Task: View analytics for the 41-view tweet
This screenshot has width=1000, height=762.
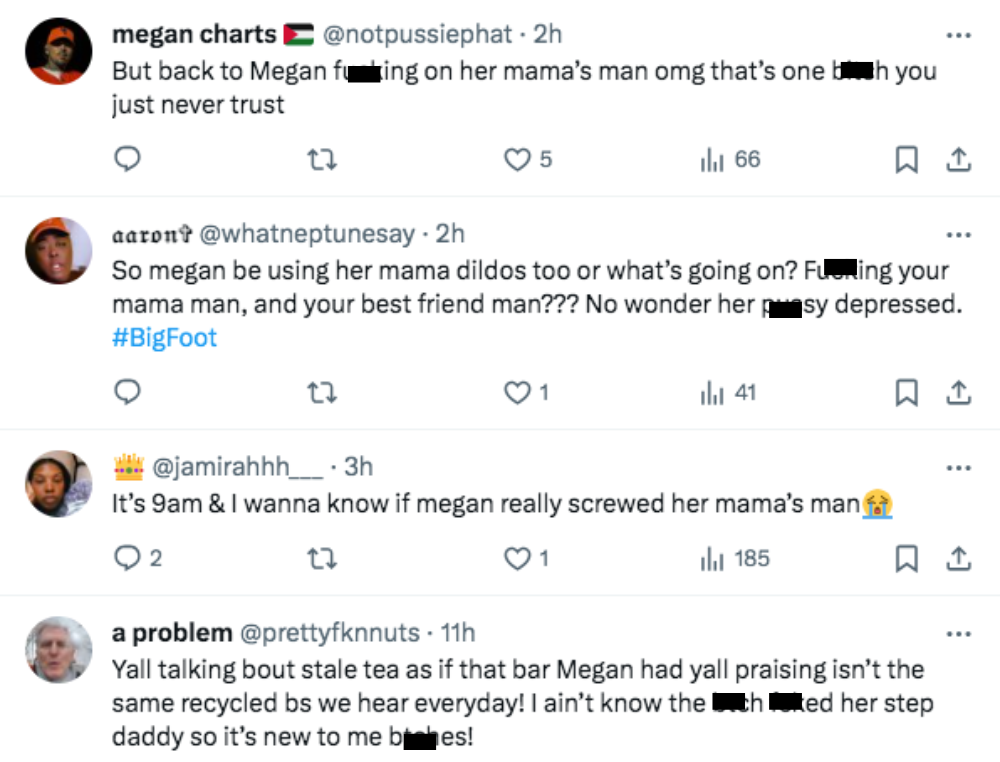Action: (730, 392)
